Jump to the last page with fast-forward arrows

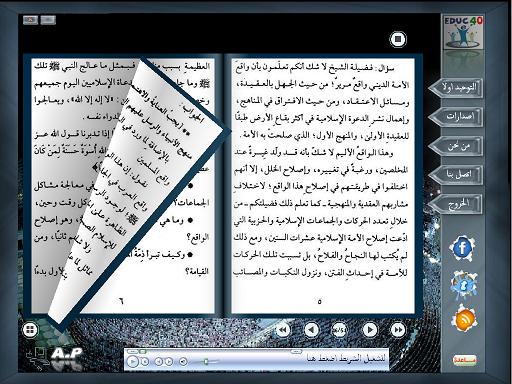pos(398,330)
